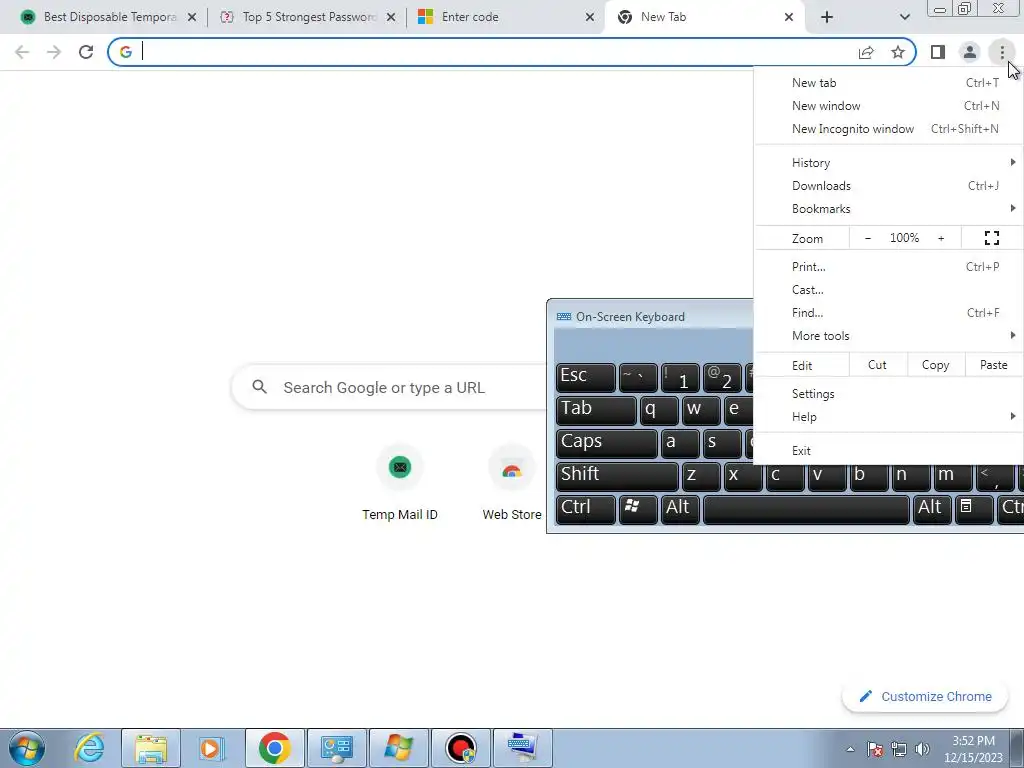Click the Chrome taskbar icon
Viewport: 1024px width, 768px height.
(274, 748)
